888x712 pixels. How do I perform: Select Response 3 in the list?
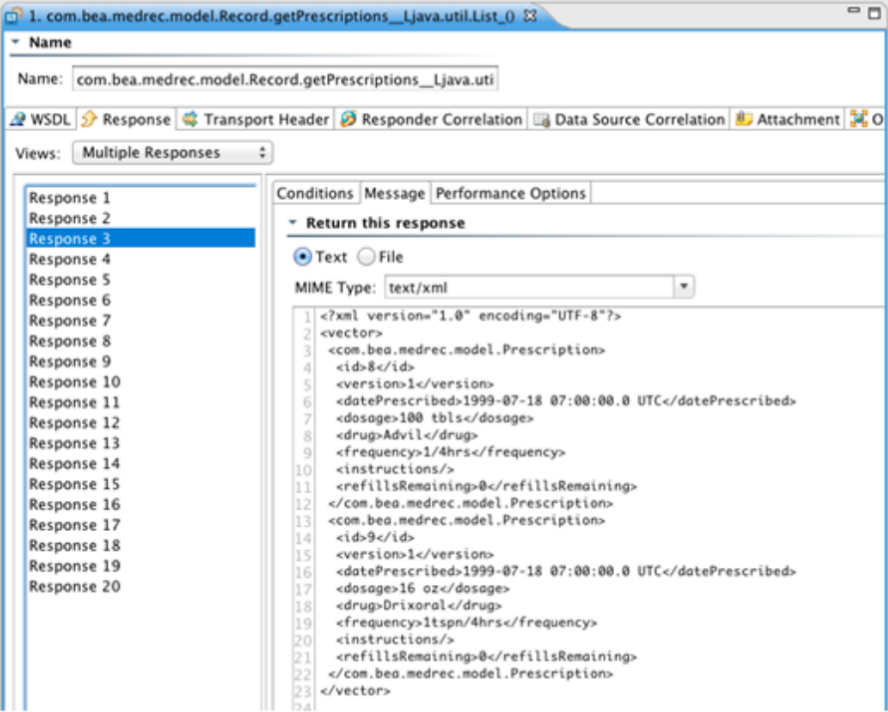click(x=141, y=238)
